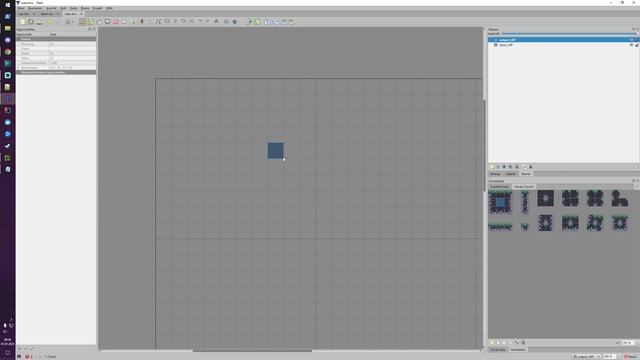Select the Rectangular Select tool
Image resolution: width=640 pixels, height=360 pixels.
coord(124,22)
